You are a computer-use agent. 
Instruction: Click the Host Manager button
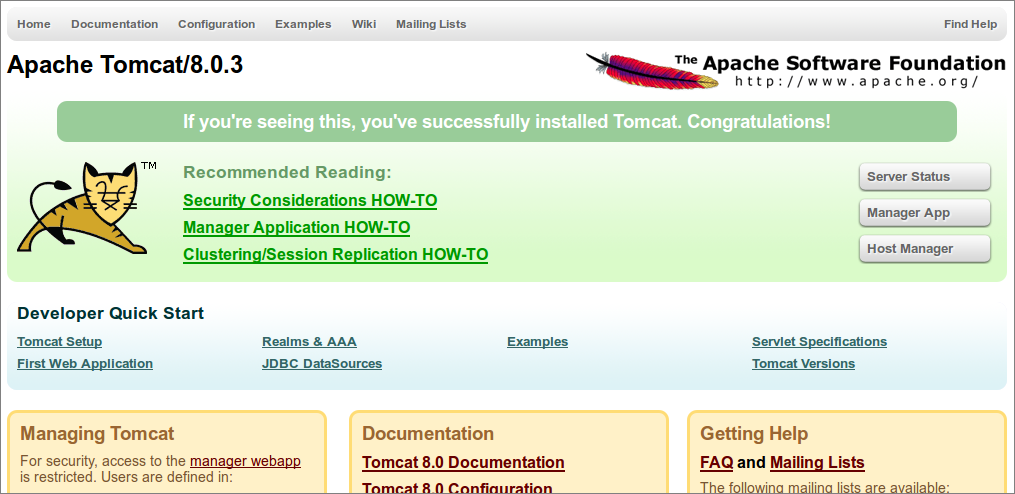pos(924,249)
